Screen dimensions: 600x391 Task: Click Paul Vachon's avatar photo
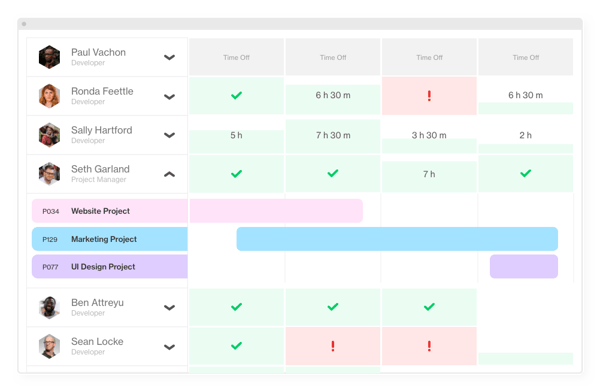49,57
